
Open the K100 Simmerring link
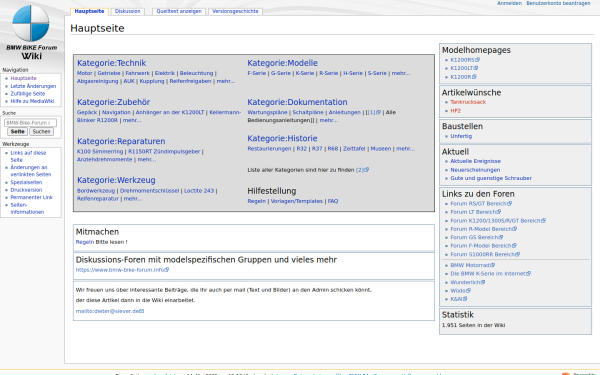click(100, 152)
